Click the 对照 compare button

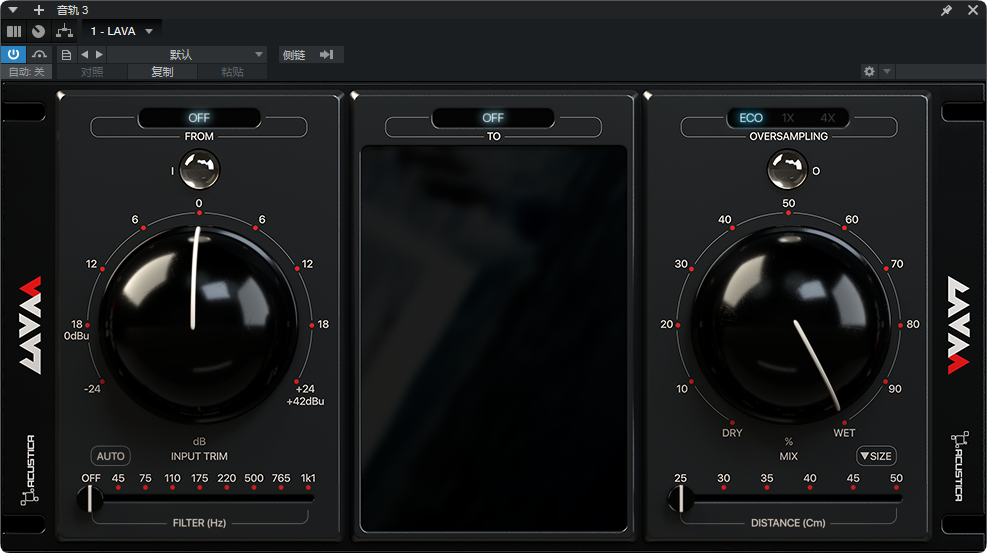coord(92,72)
